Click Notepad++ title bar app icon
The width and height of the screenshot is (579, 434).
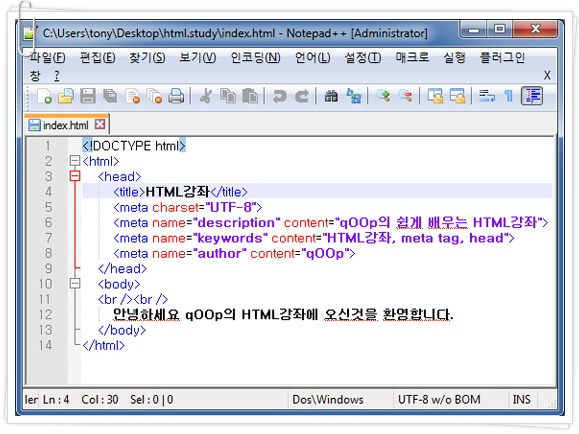point(29,33)
